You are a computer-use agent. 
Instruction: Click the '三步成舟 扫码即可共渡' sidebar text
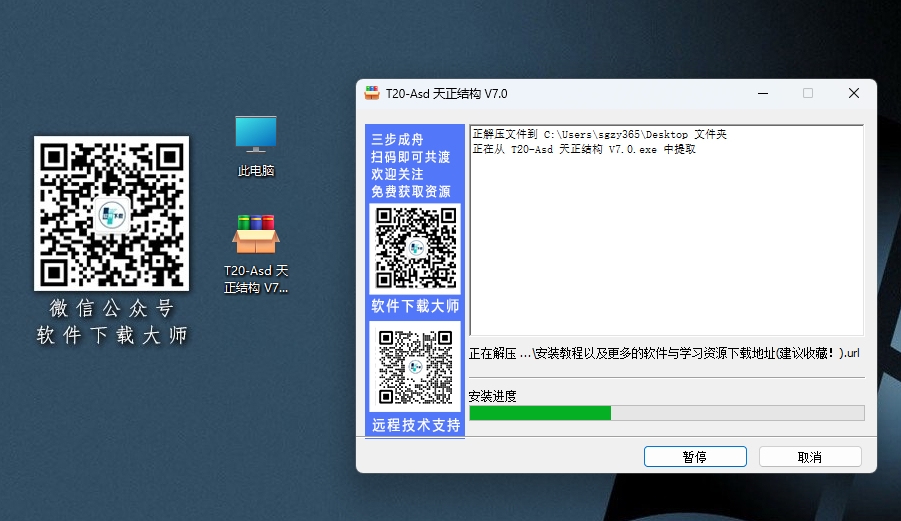pyautogui.click(x=410, y=148)
